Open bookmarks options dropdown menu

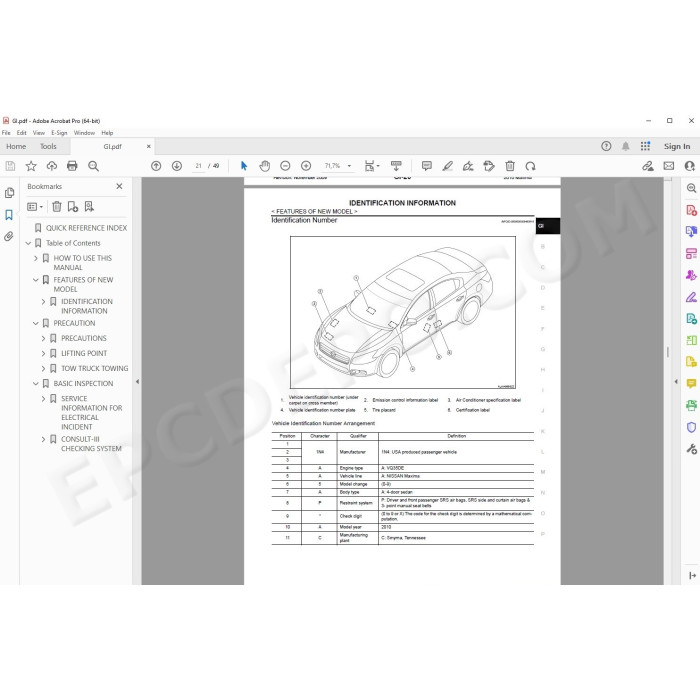pos(35,207)
